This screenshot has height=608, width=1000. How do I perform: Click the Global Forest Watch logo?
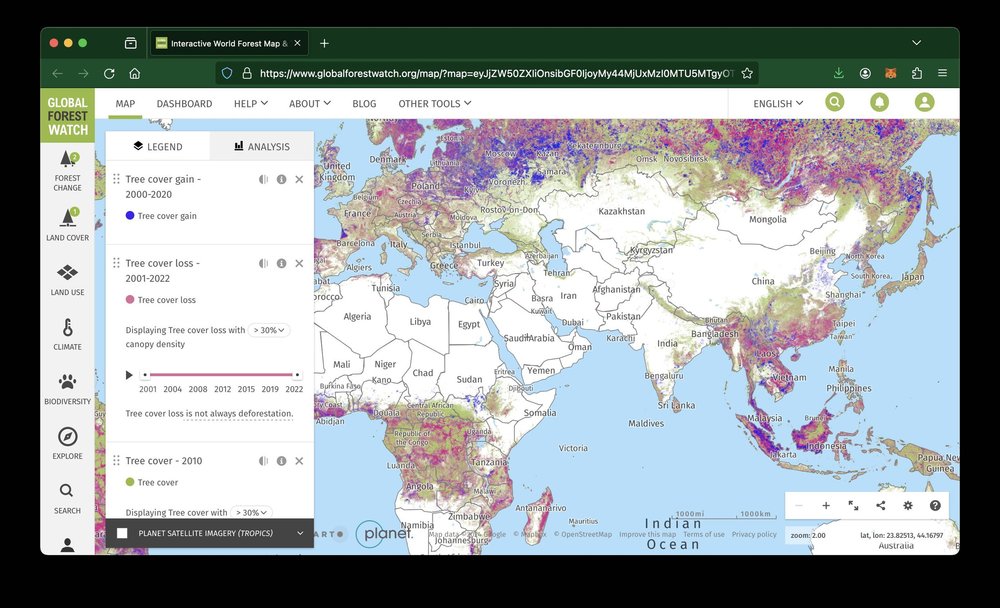(x=68, y=115)
